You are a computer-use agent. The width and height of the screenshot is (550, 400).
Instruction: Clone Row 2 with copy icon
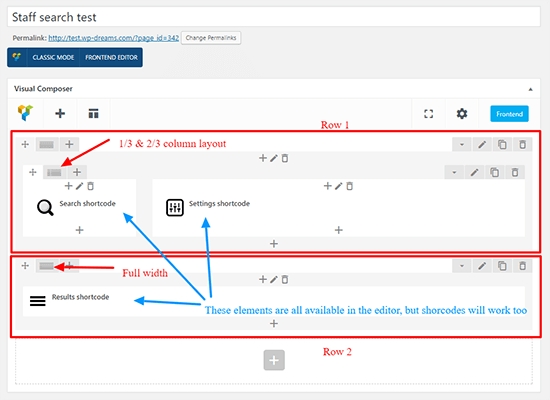click(x=502, y=266)
